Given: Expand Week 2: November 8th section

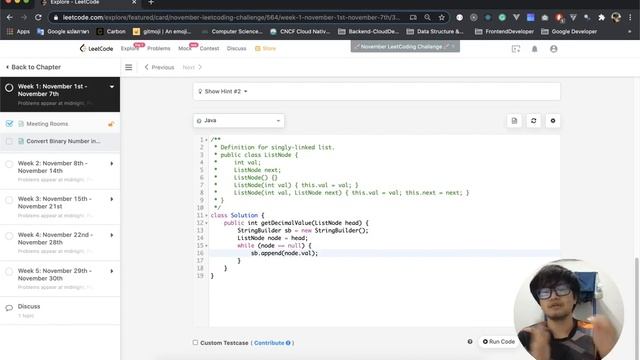Looking at the screenshot, I should [x=111, y=164].
